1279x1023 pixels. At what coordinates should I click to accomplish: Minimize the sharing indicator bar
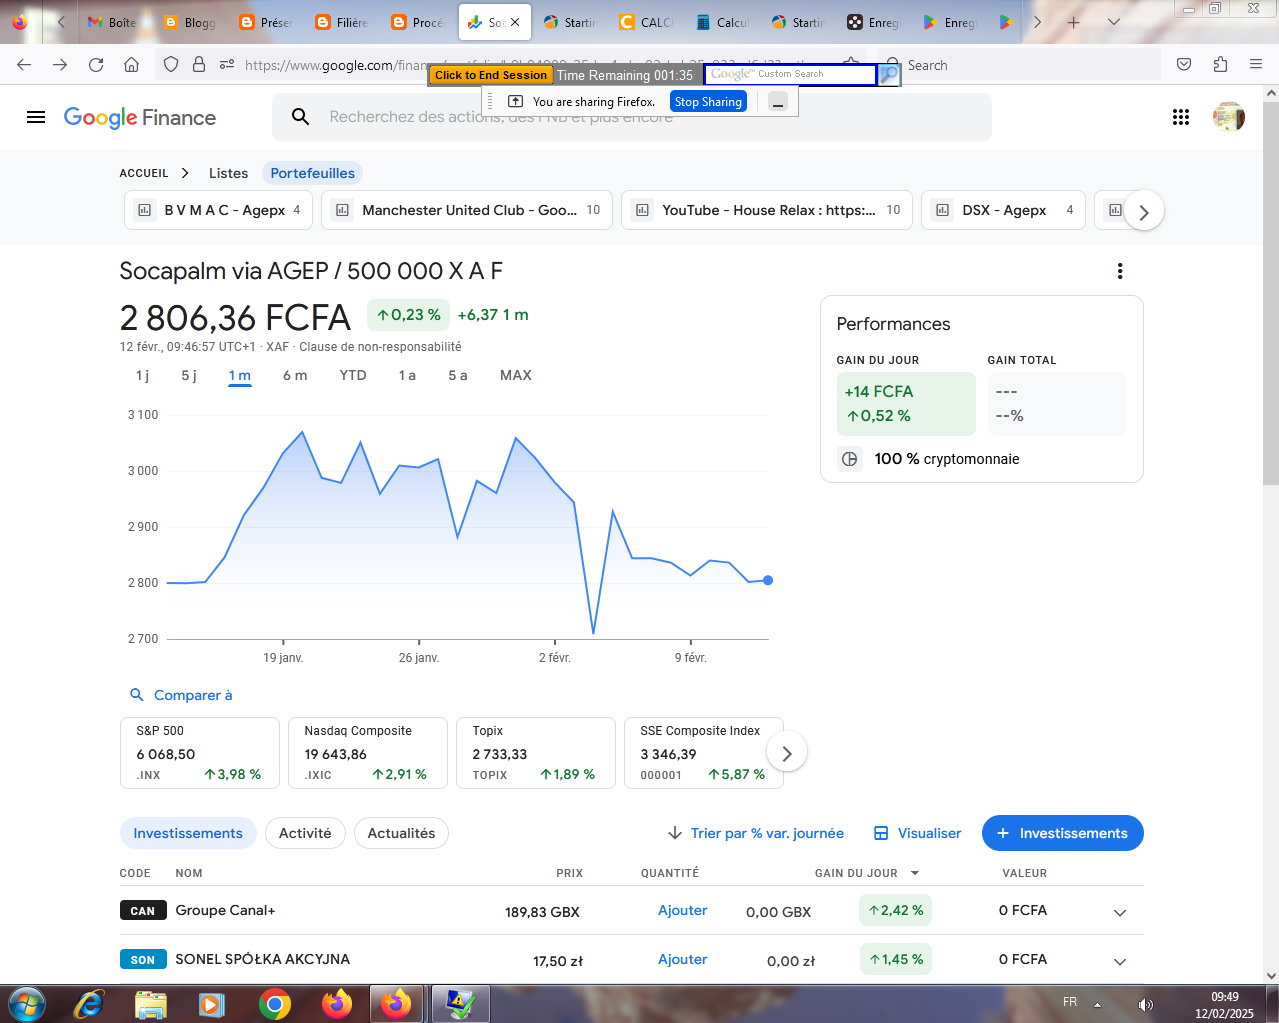click(x=778, y=102)
